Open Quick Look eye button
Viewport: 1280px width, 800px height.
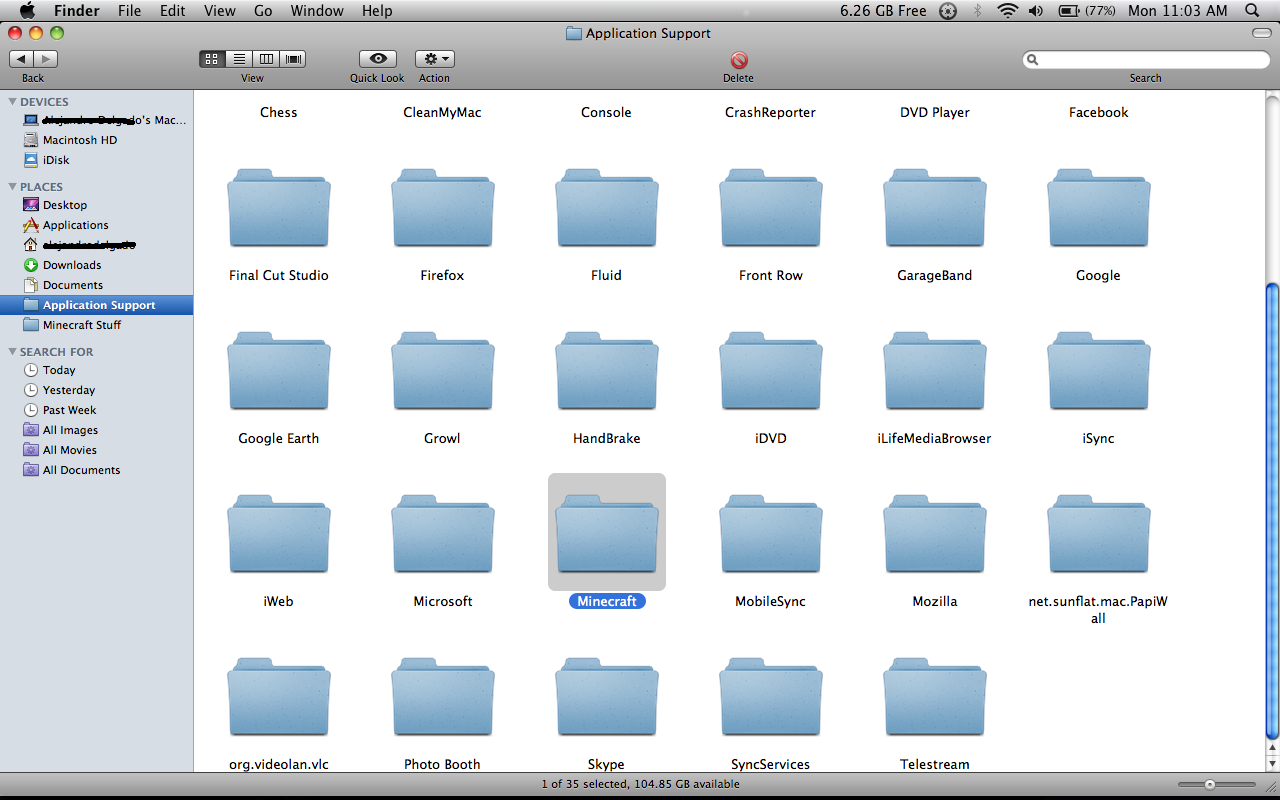pyautogui.click(x=377, y=59)
